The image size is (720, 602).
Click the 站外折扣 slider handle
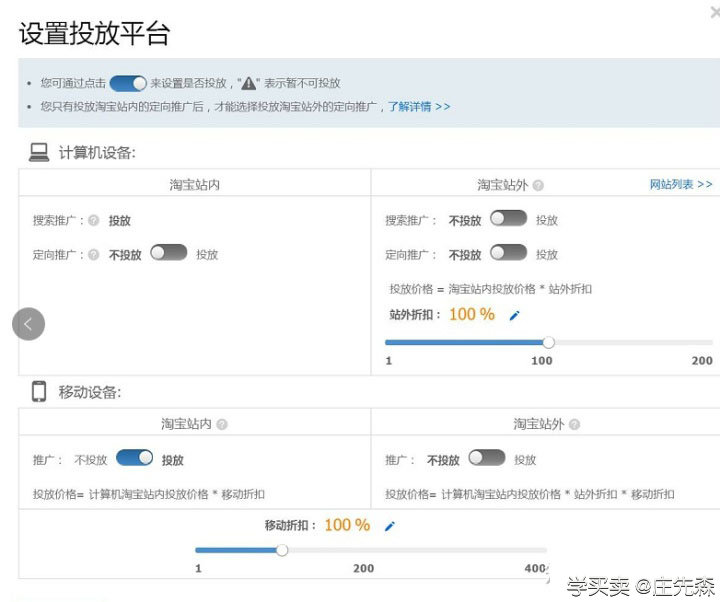[x=549, y=342]
